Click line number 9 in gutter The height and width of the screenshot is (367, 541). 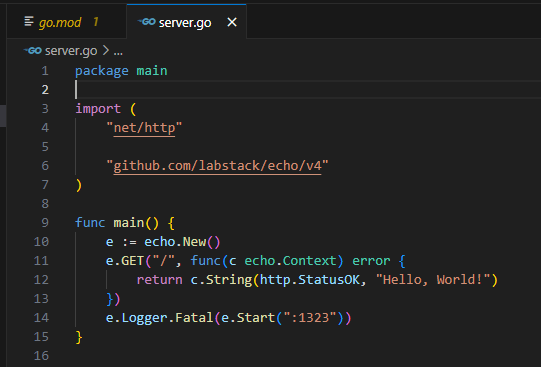pyautogui.click(x=45, y=222)
